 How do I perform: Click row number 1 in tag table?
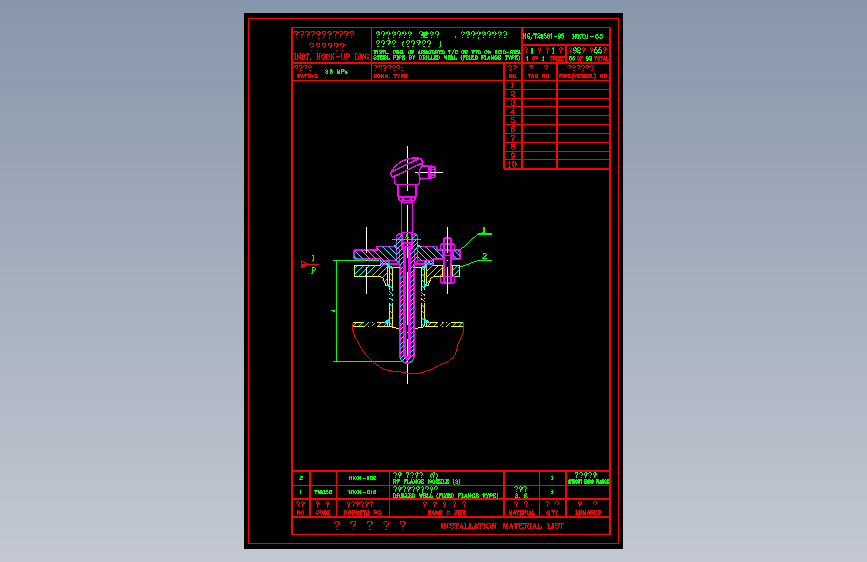pos(513,85)
